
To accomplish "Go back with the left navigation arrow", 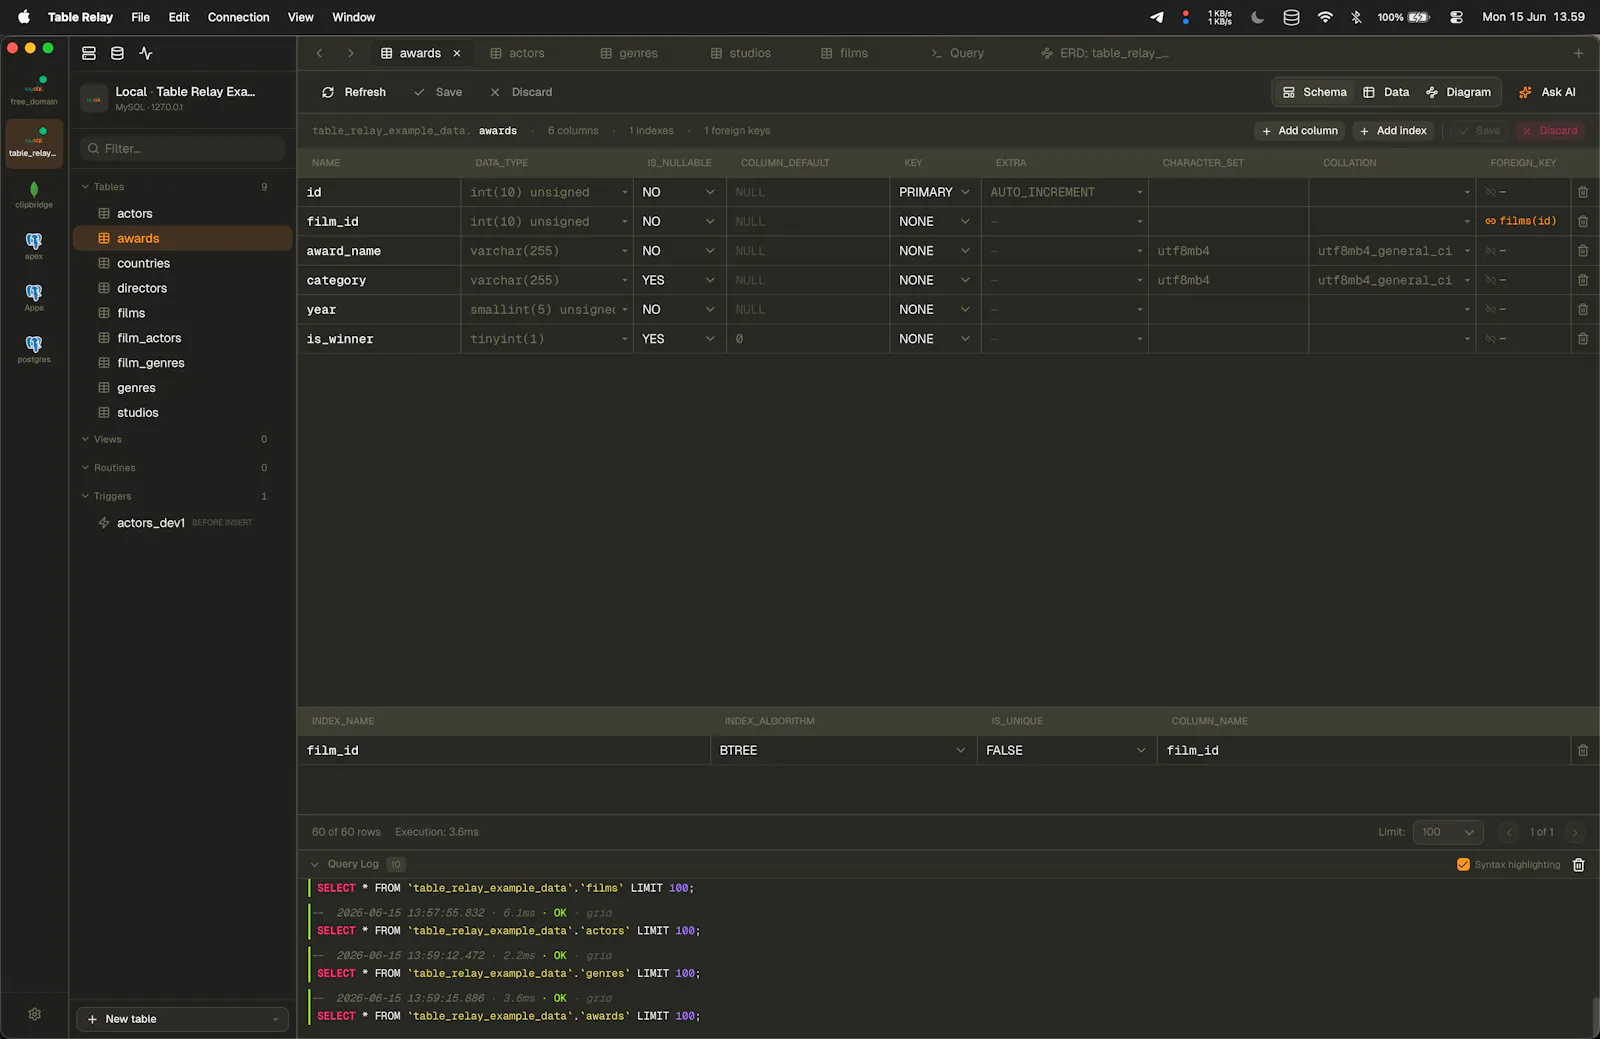I will click(319, 53).
